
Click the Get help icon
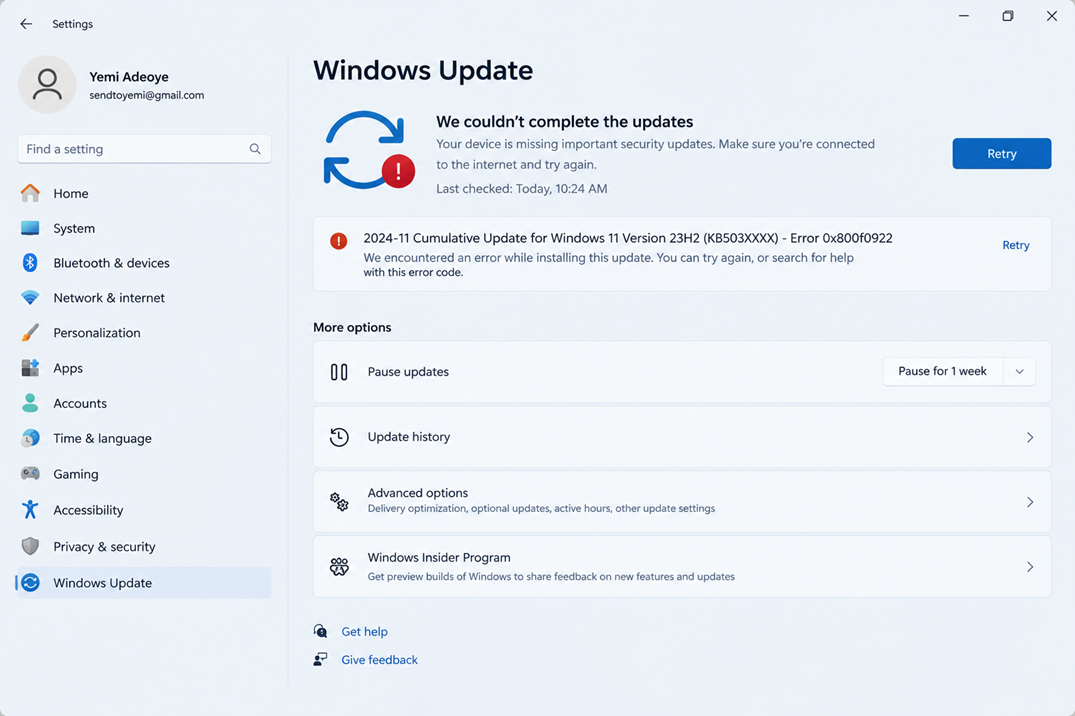(x=320, y=631)
